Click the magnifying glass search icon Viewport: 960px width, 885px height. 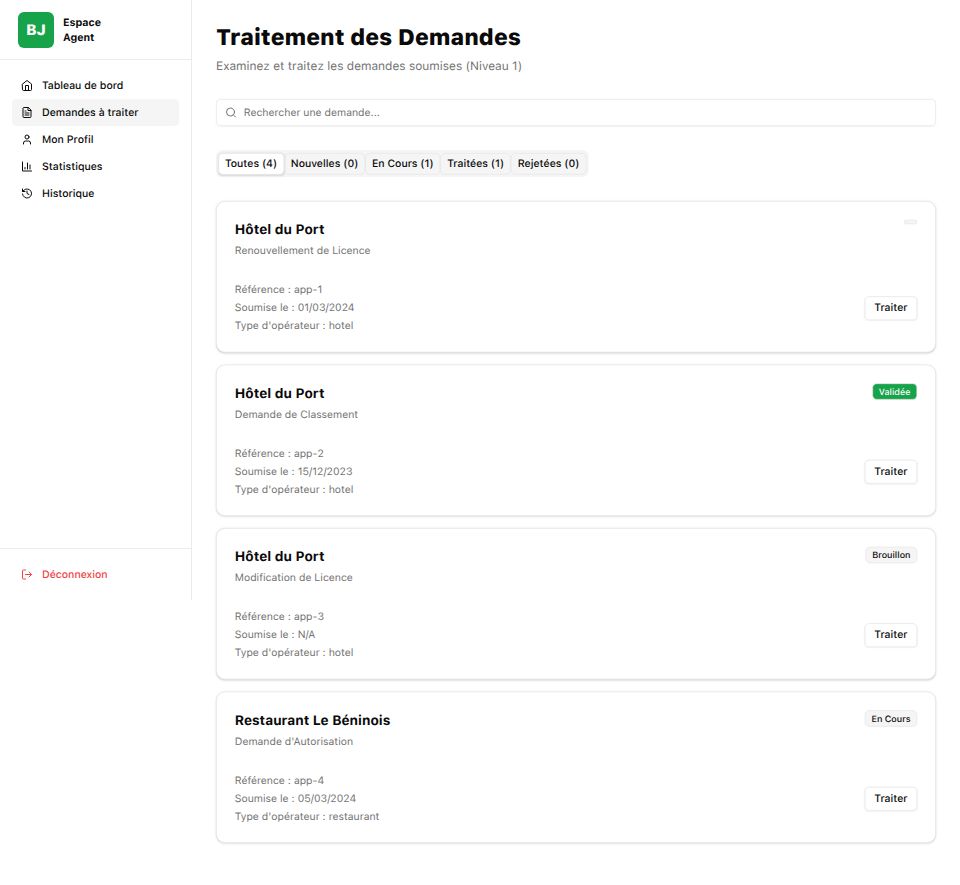[231, 113]
